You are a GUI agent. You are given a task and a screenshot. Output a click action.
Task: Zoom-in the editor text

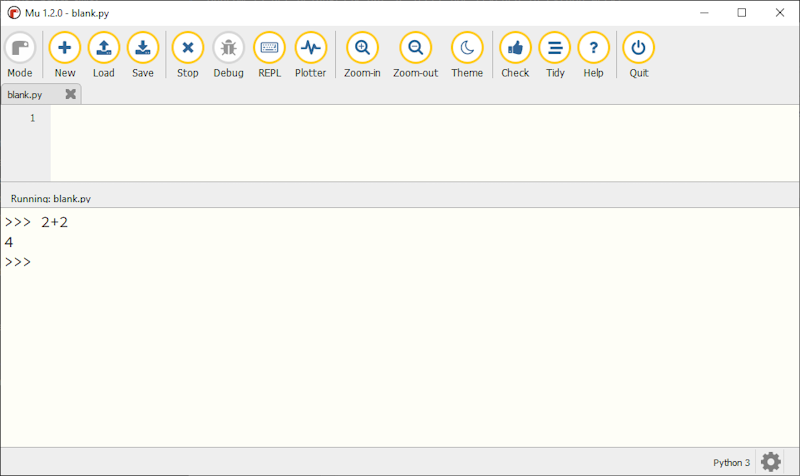[362, 55]
